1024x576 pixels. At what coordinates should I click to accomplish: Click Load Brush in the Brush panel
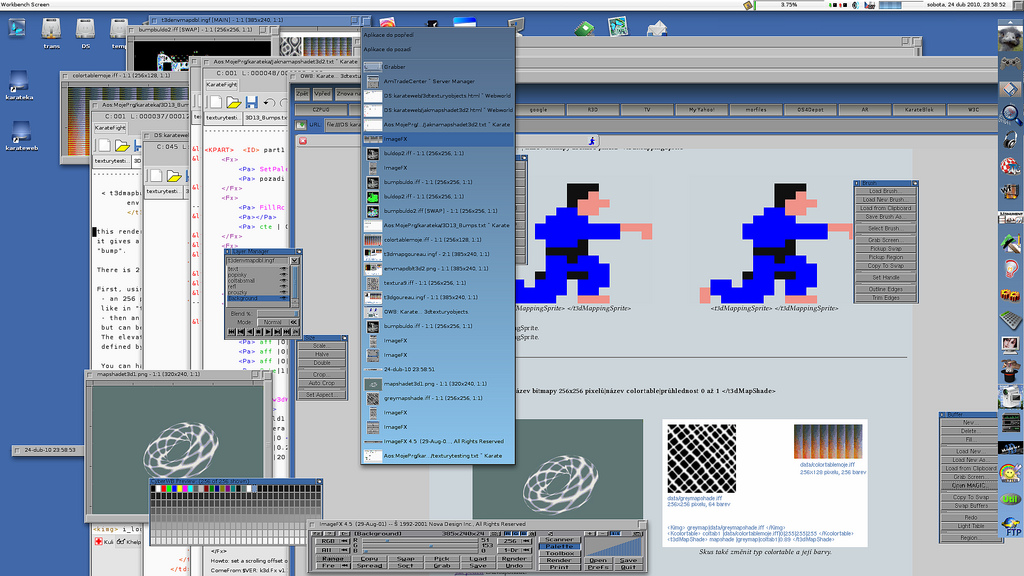882,191
